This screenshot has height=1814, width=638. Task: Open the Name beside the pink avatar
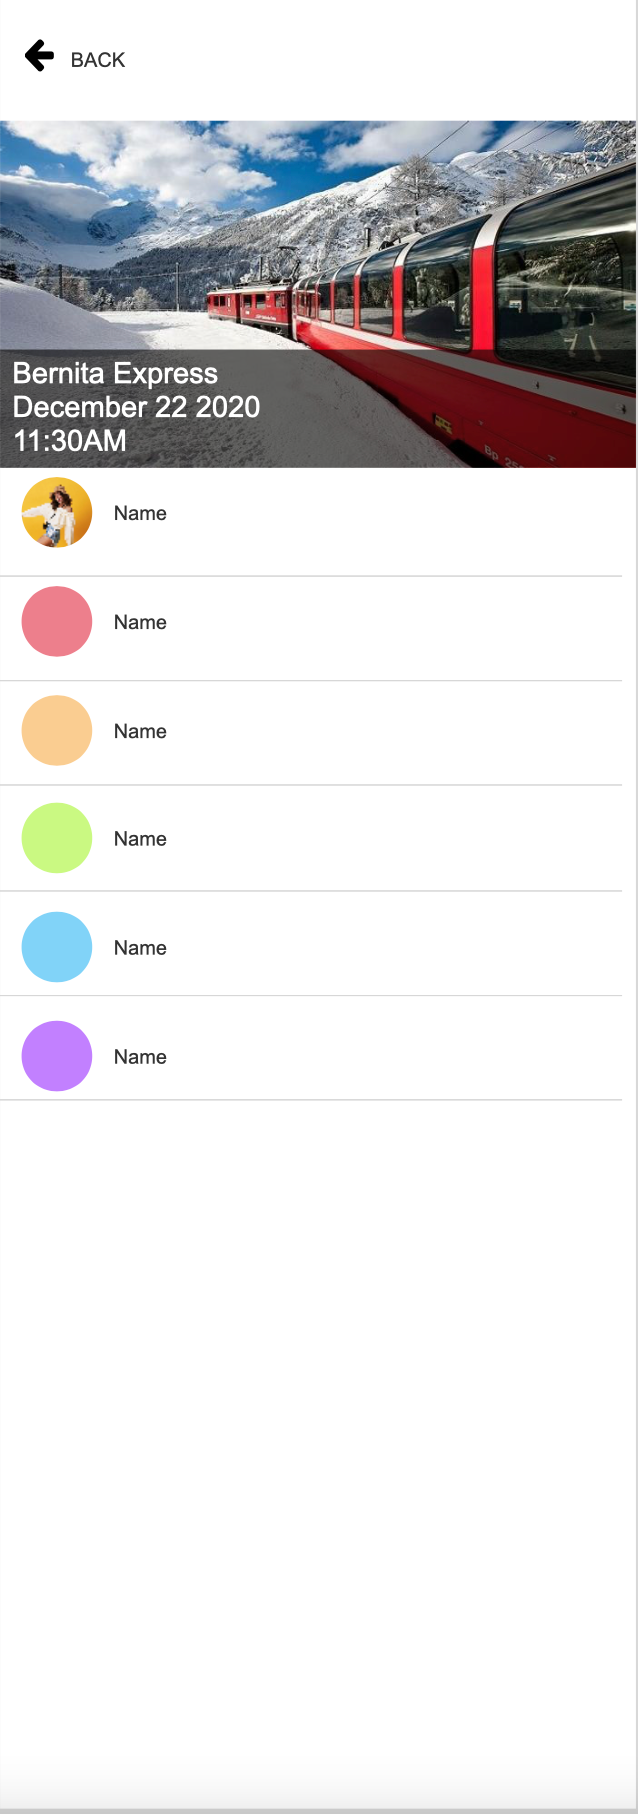[x=140, y=622]
